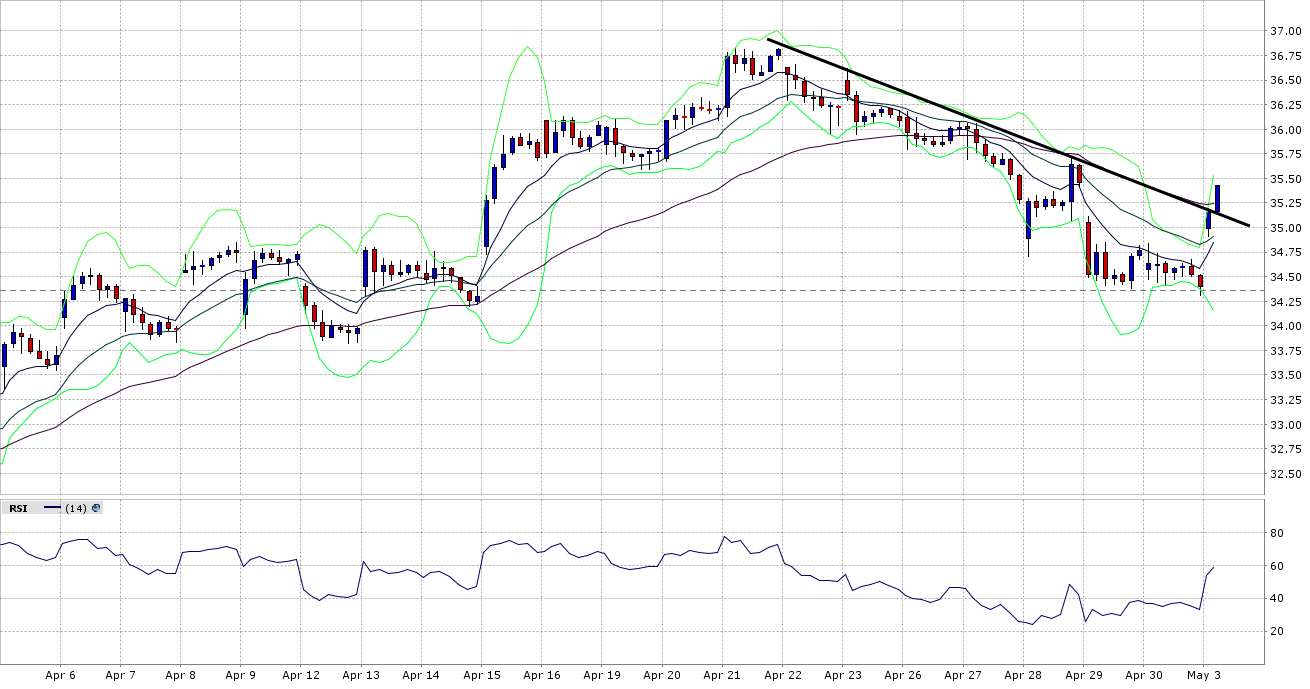Click the 33.25 price axis label

coord(1285,400)
